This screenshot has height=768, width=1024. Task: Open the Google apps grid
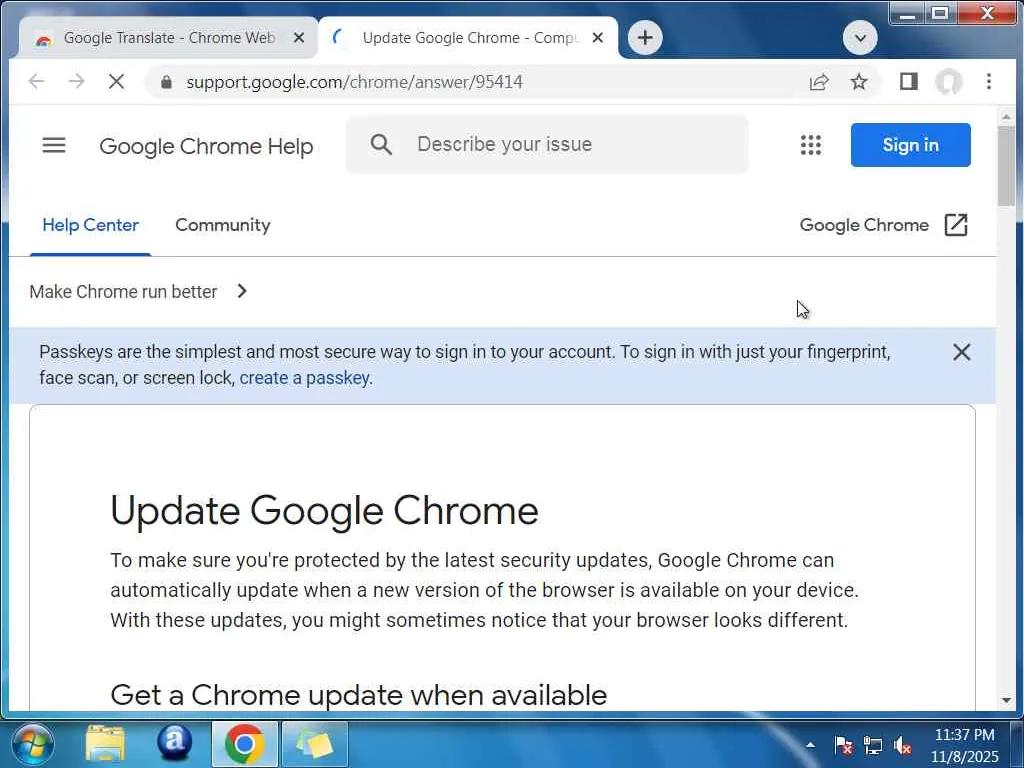point(810,145)
